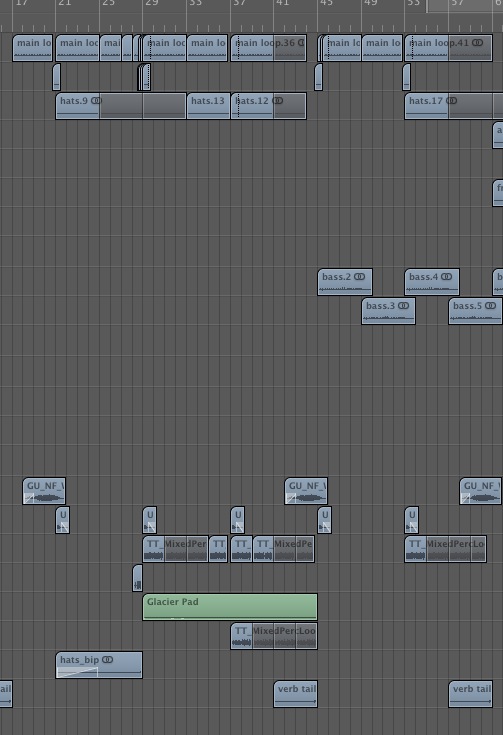Select the hats.13 region

click(208, 106)
